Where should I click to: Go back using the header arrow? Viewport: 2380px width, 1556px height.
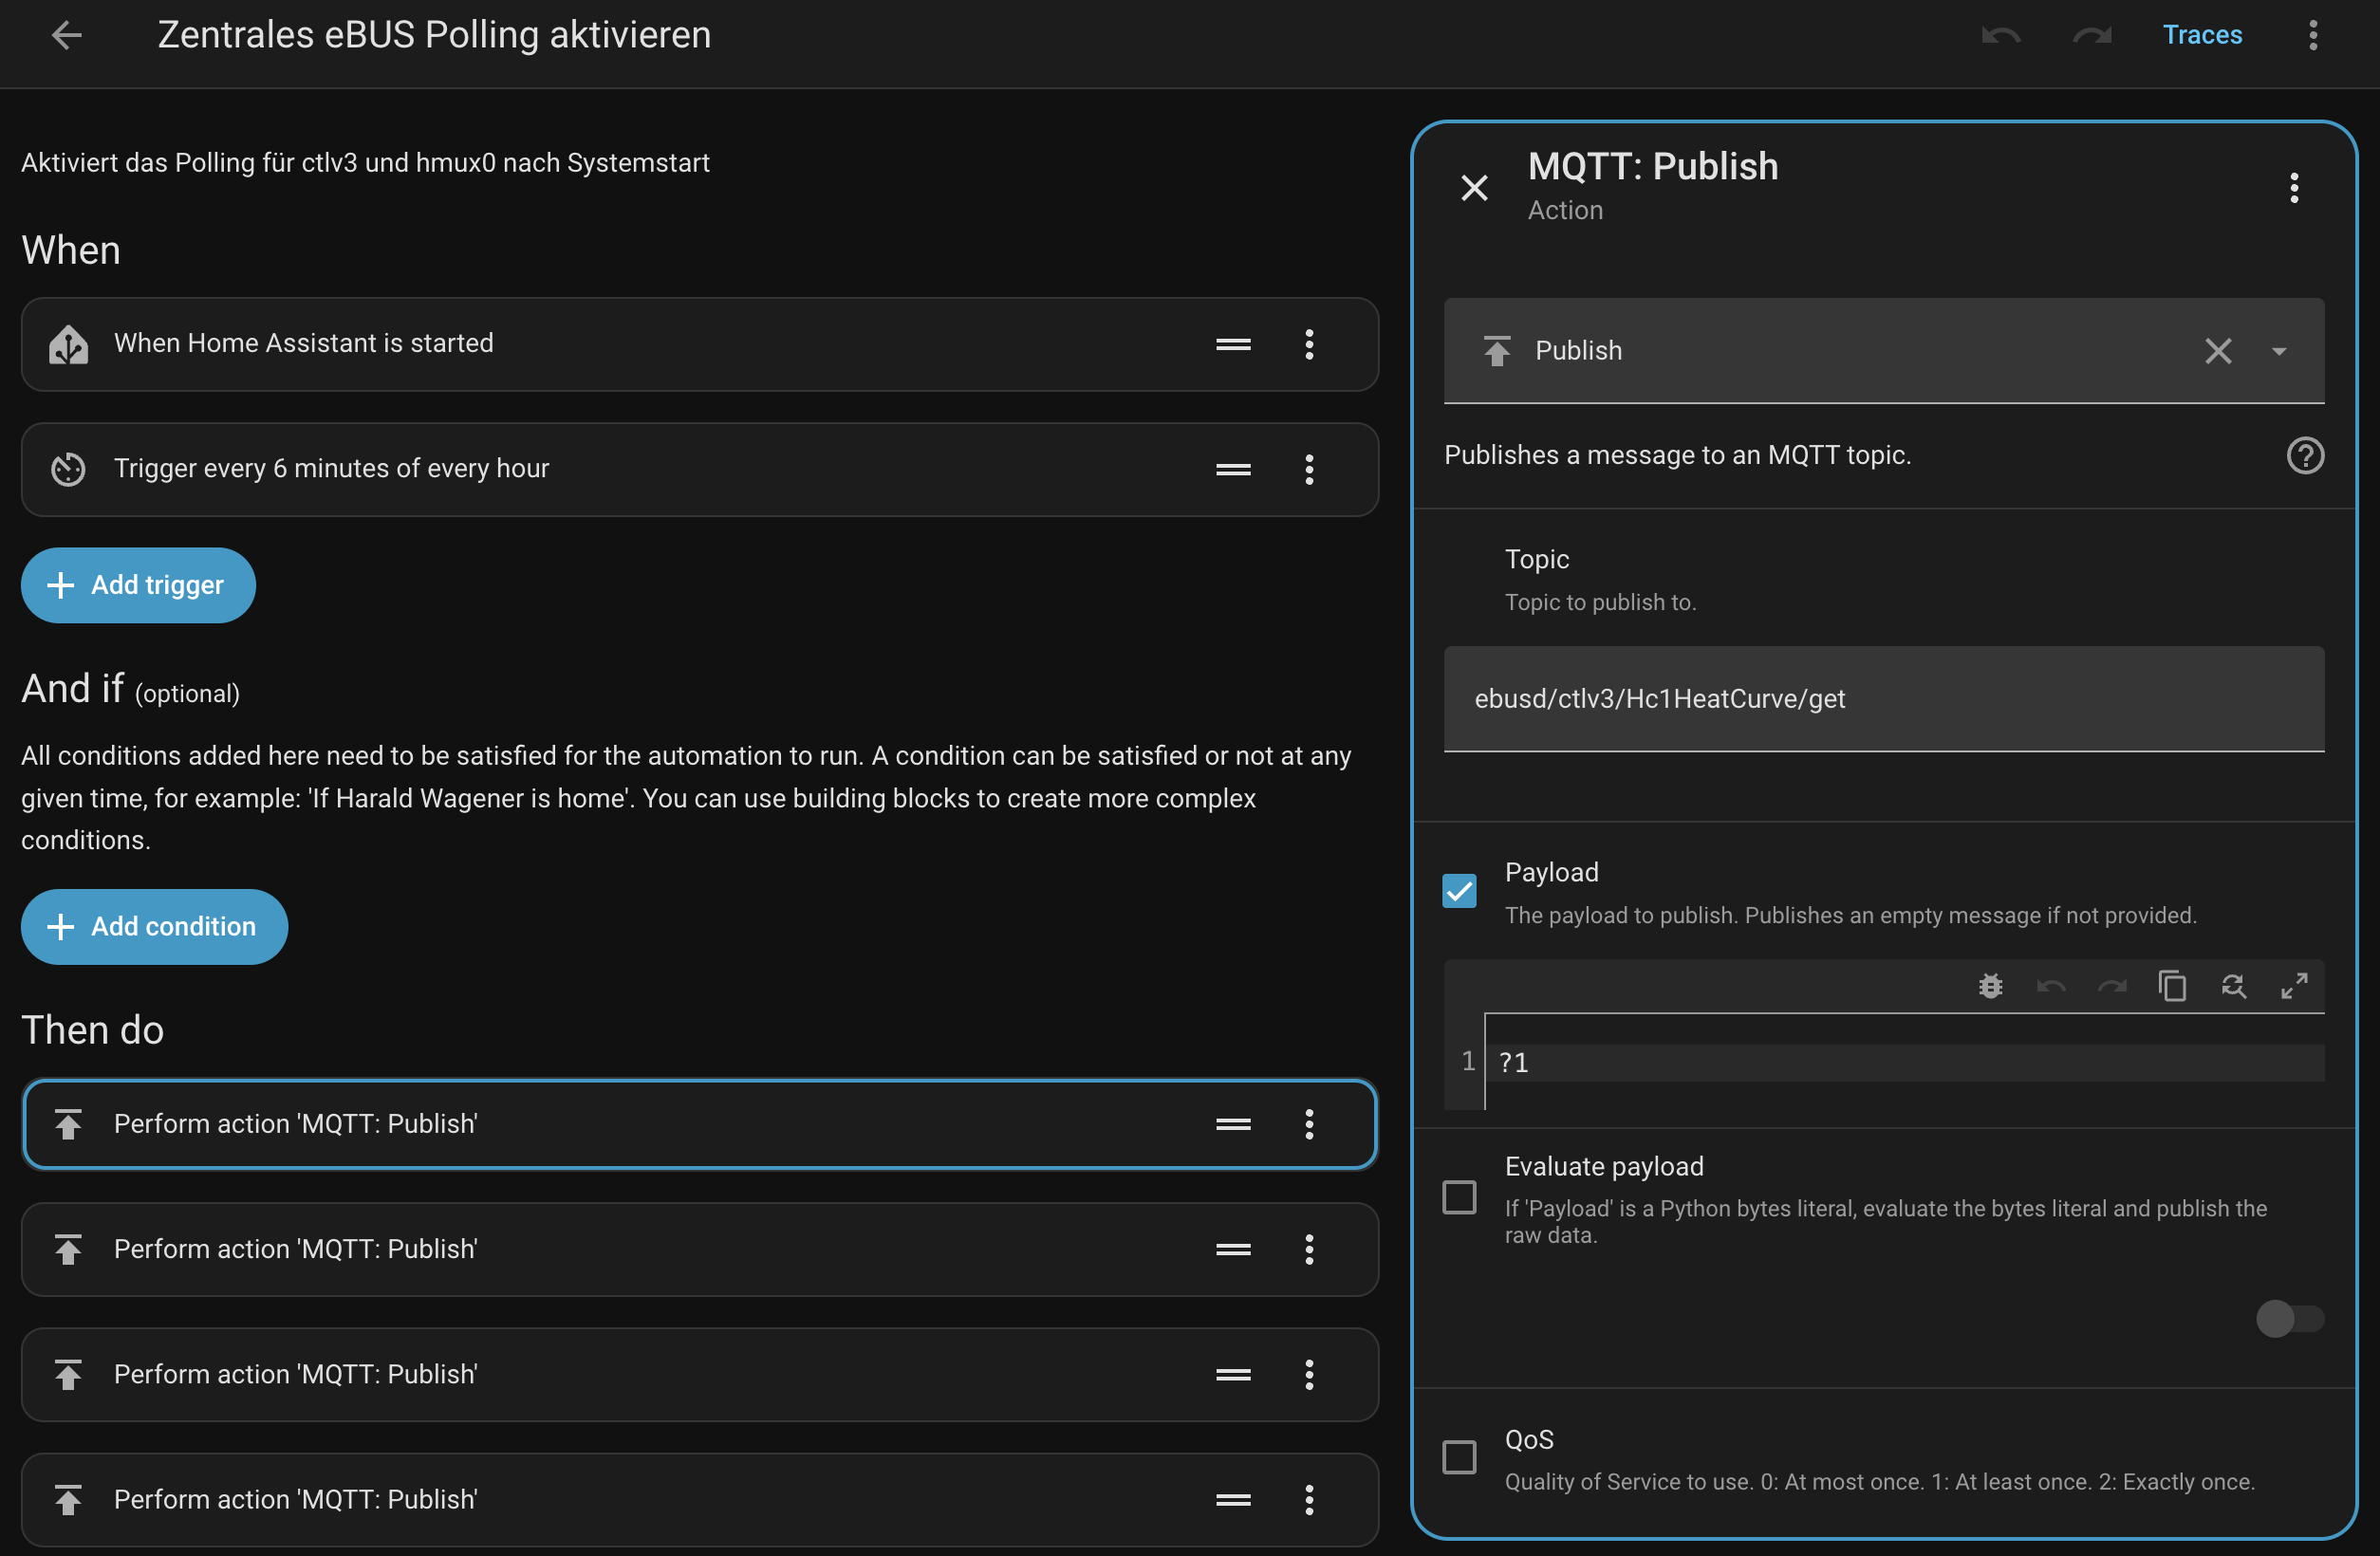[x=67, y=36]
